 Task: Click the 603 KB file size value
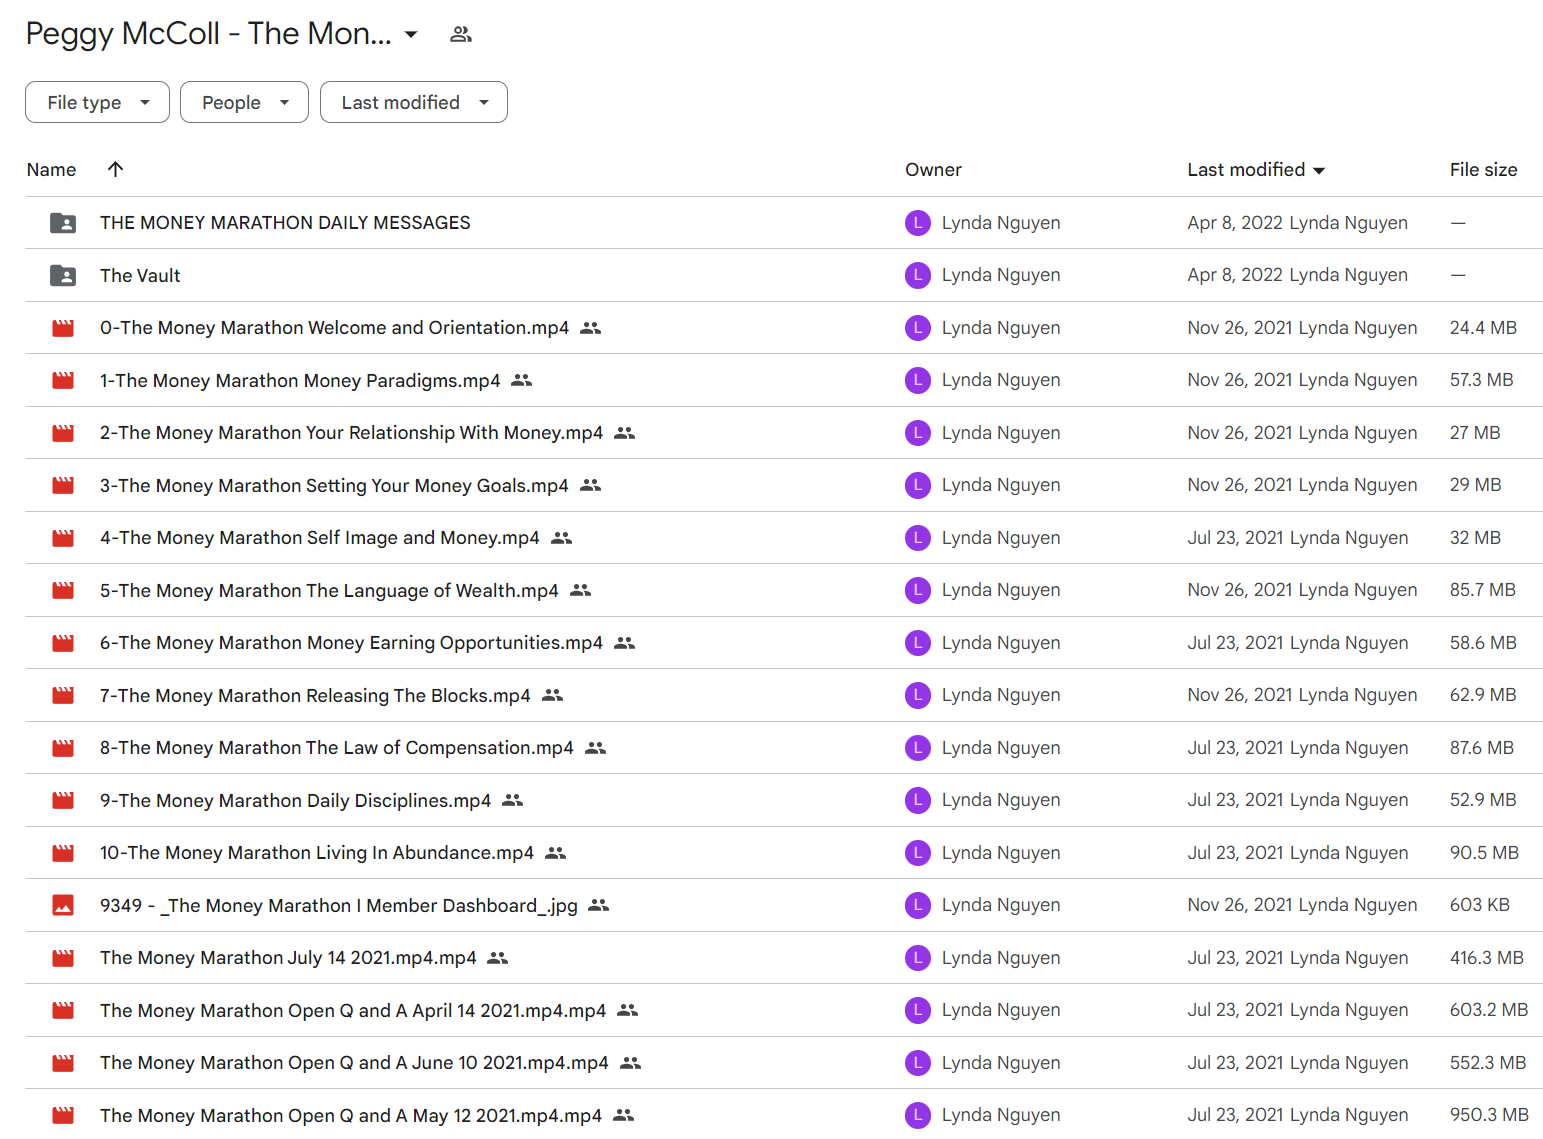pyautogui.click(x=1479, y=905)
